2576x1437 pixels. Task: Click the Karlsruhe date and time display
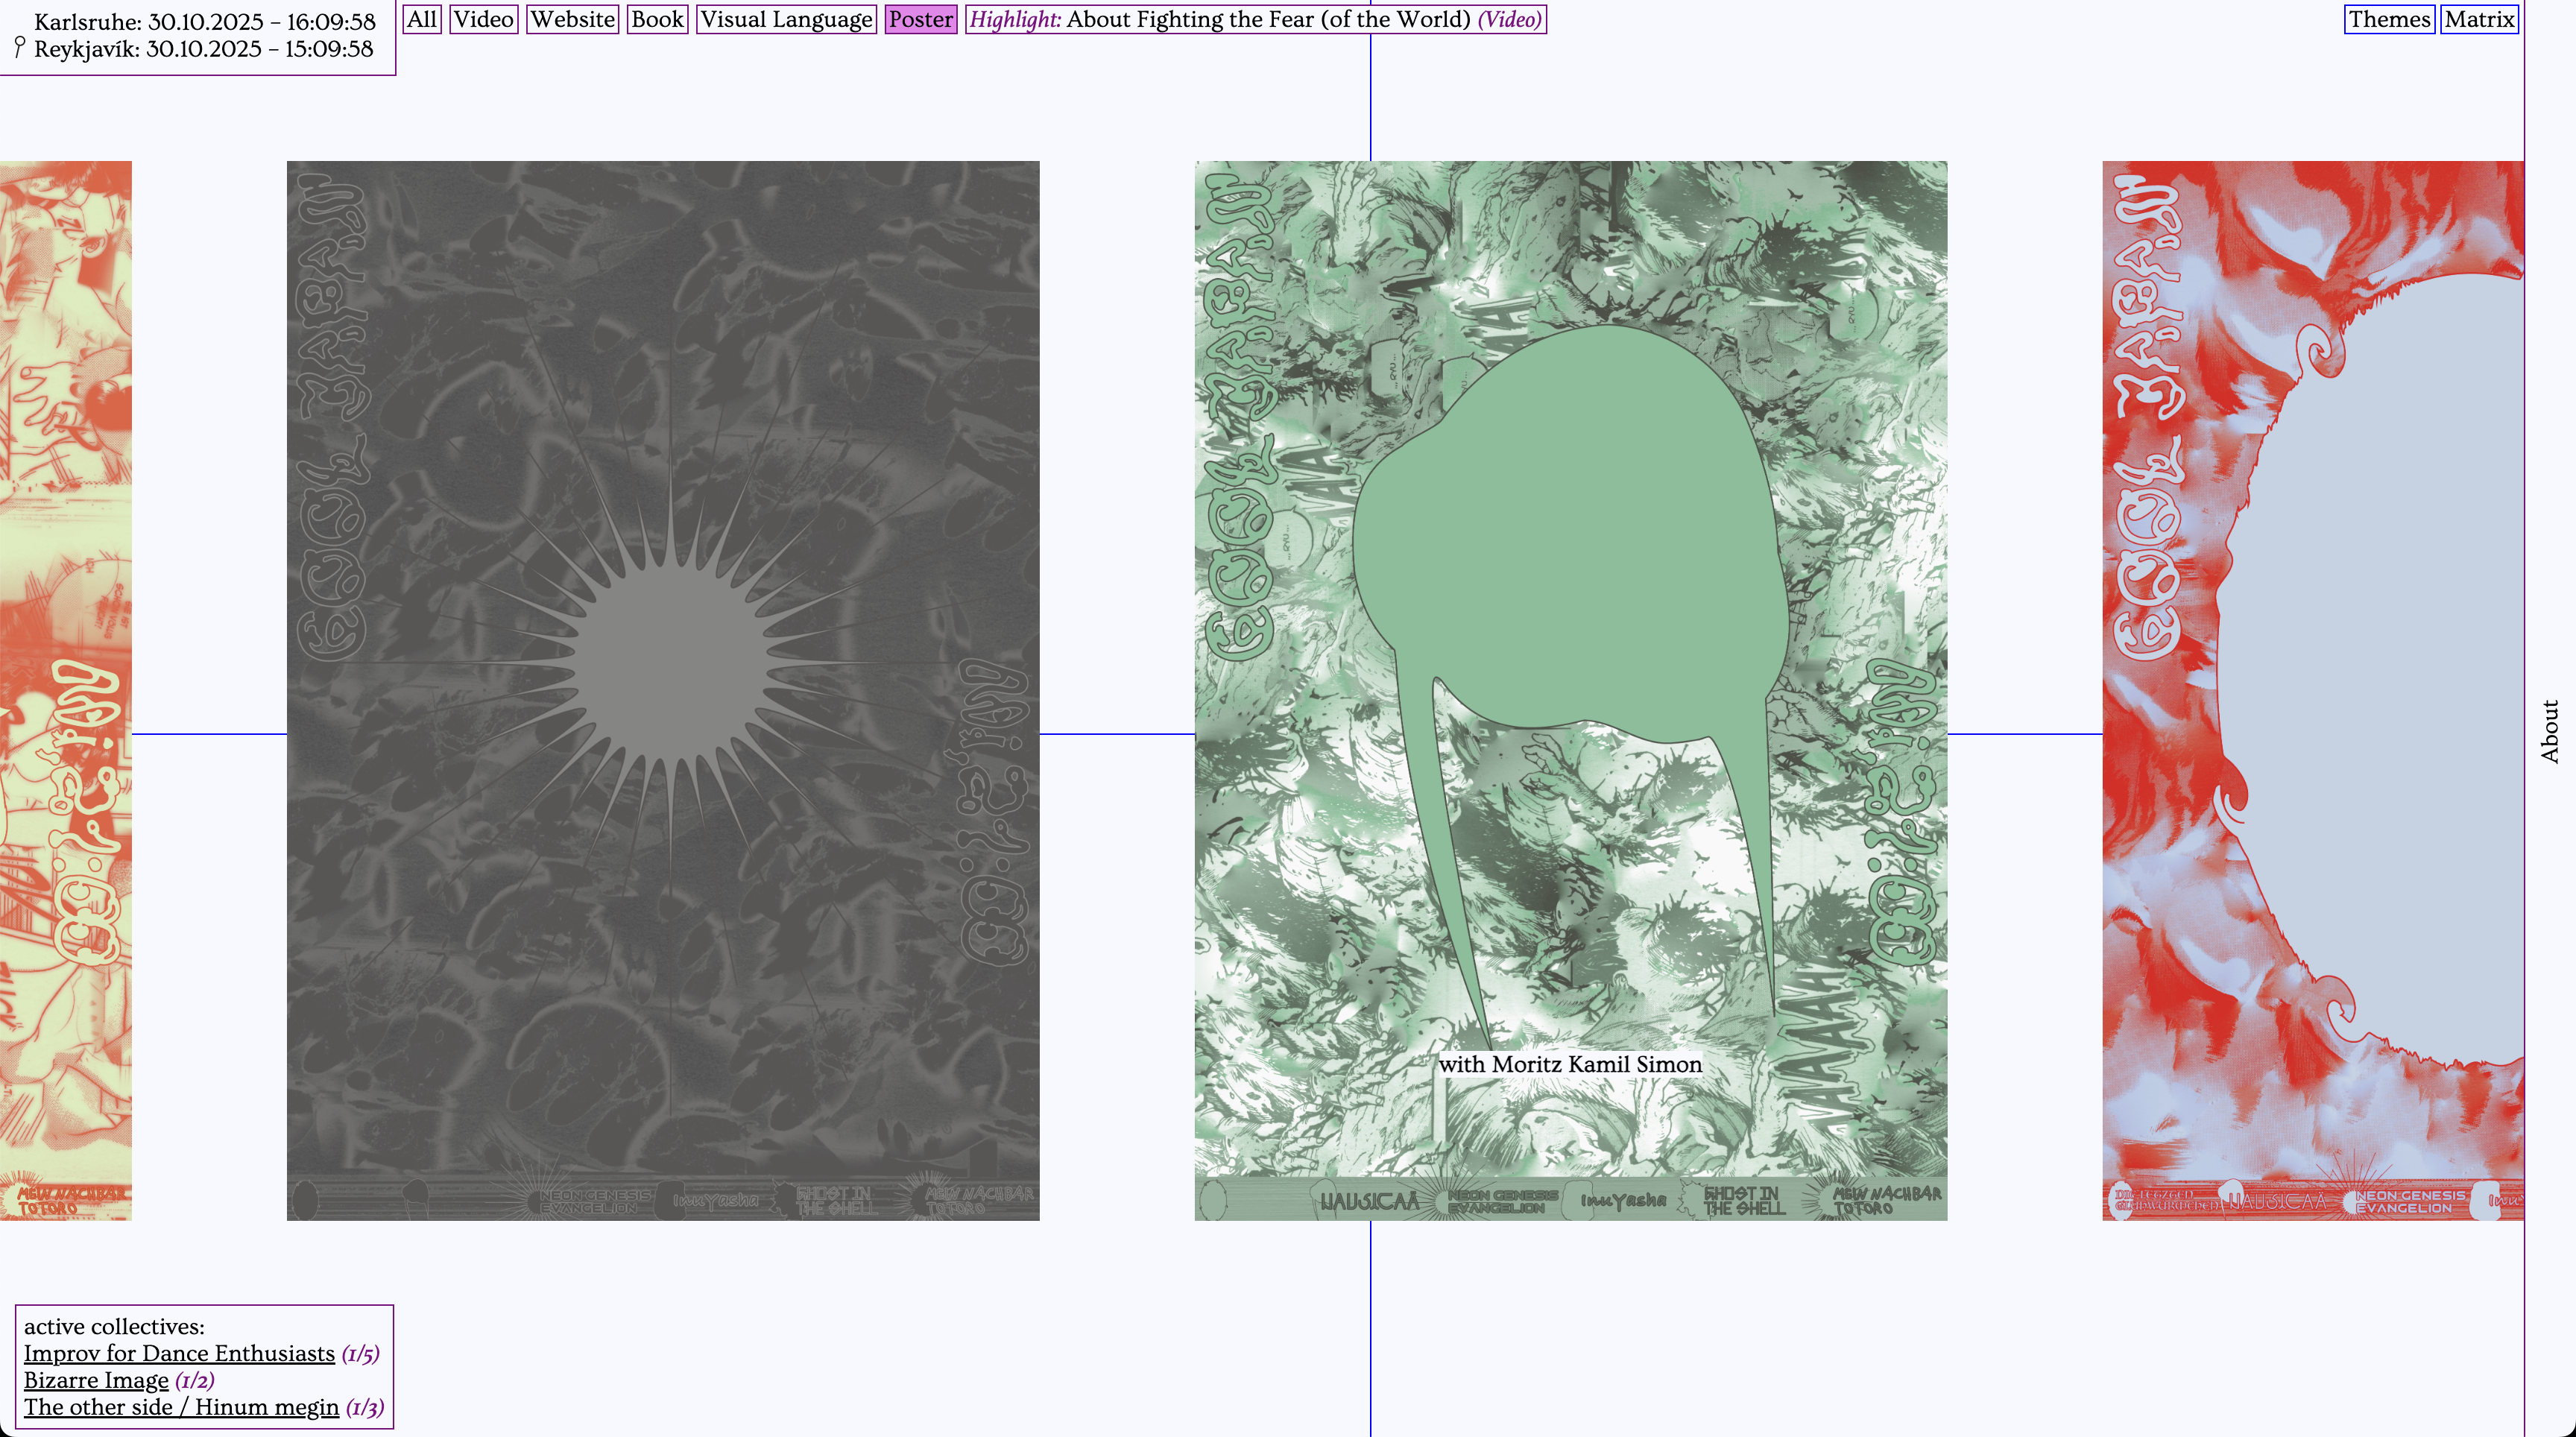pyautogui.click(x=205, y=21)
